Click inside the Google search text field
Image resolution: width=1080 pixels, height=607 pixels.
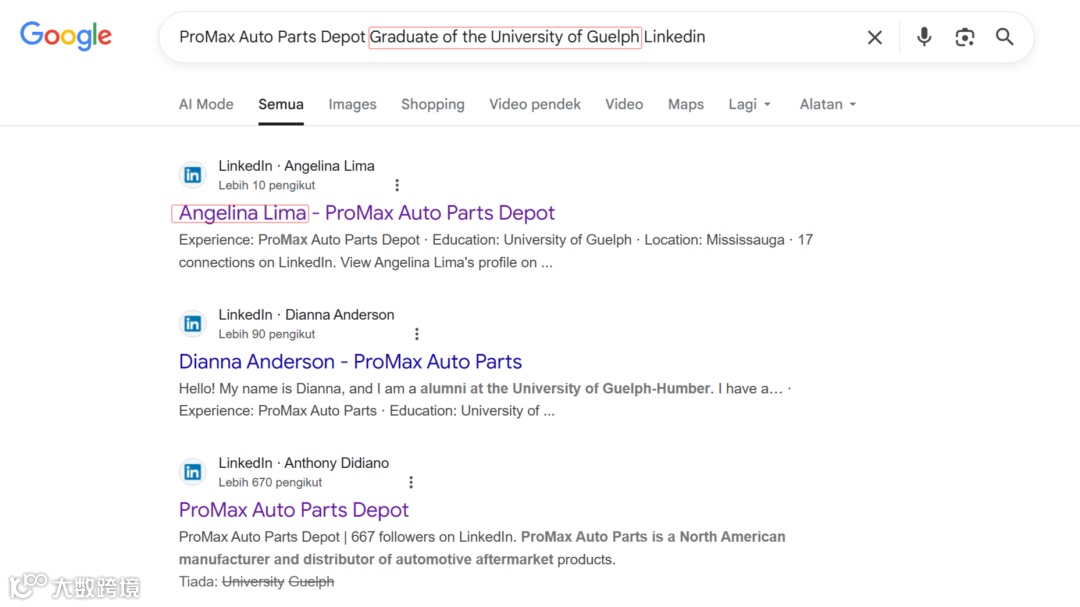coord(760,37)
